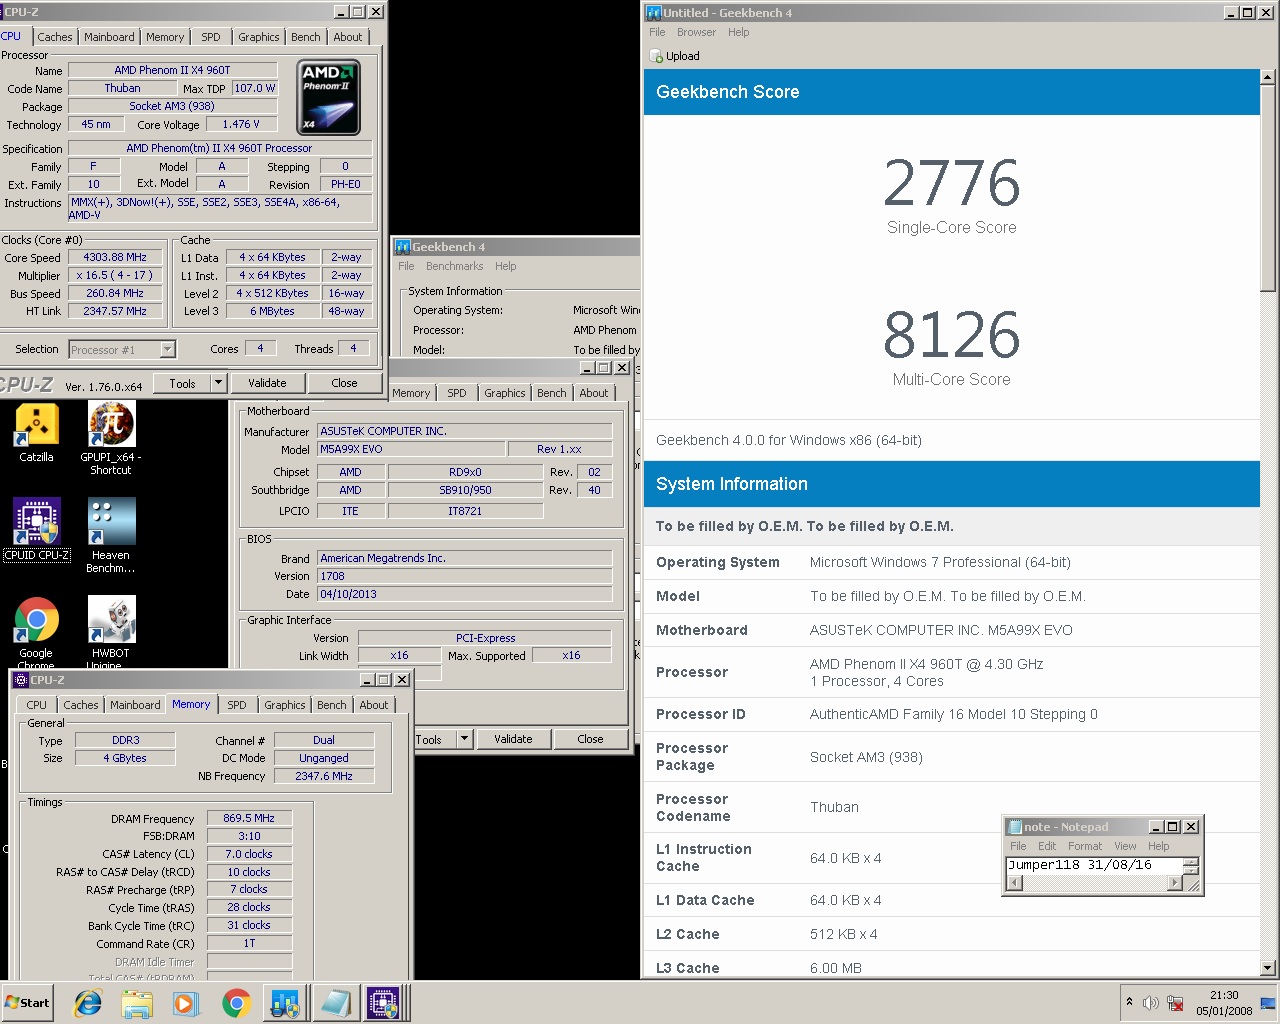The width and height of the screenshot is (1280, 1024).
Task: Show hidden tray icons with the double chevron
Action: pos(1129,1002)
